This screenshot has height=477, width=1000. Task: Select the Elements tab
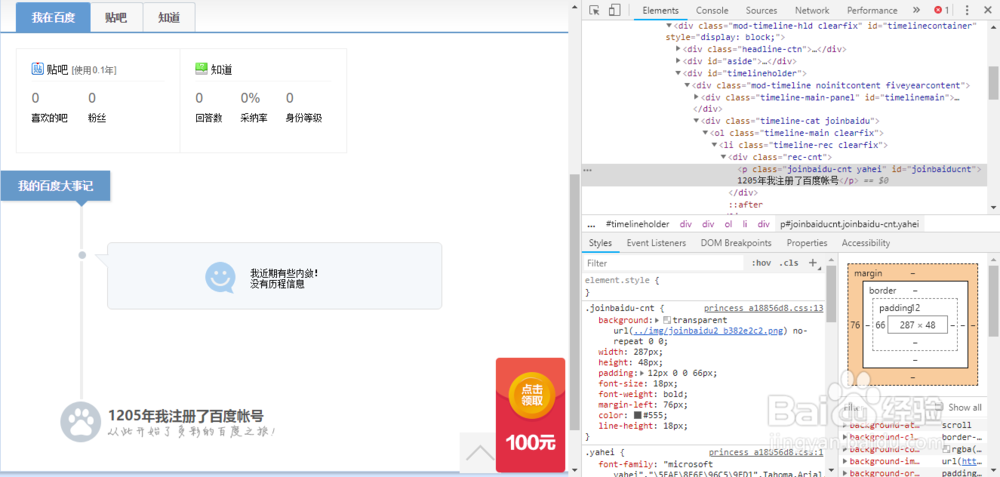click(660, 10)
